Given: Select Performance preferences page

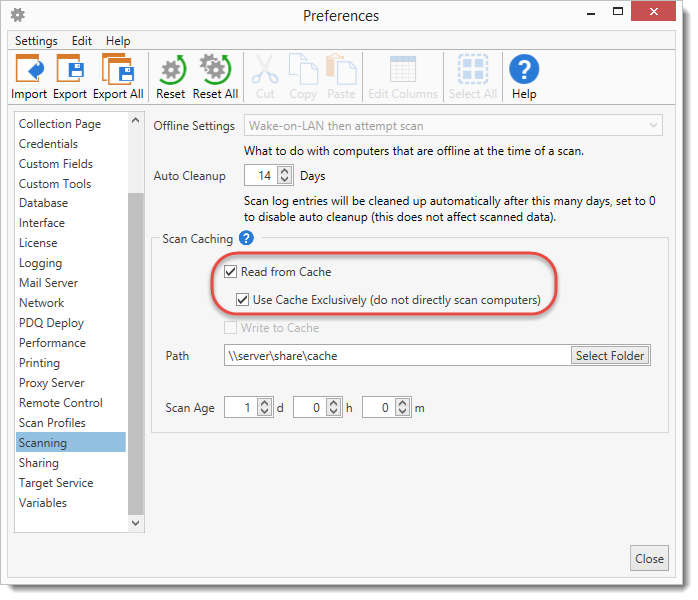Looking at the screenshot, I should [x=53, y=343].
